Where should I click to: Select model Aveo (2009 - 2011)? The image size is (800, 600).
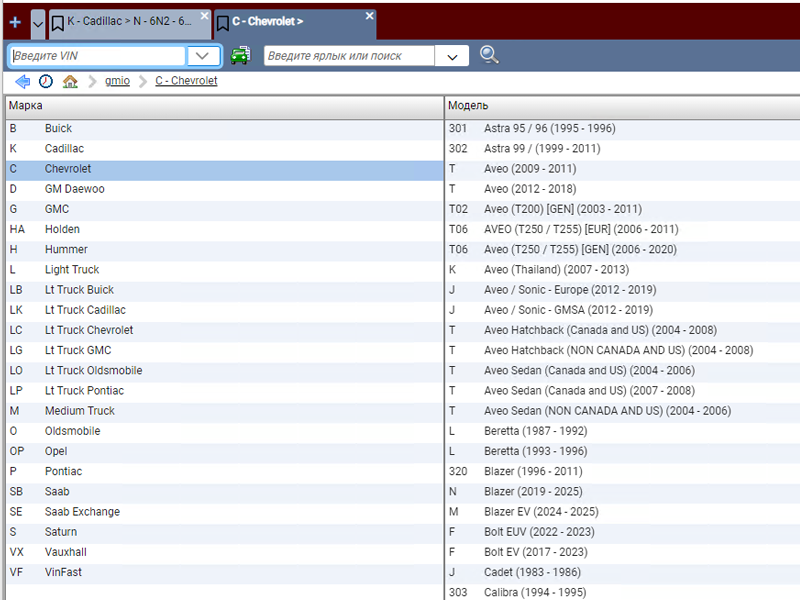(x=622, y=169)
